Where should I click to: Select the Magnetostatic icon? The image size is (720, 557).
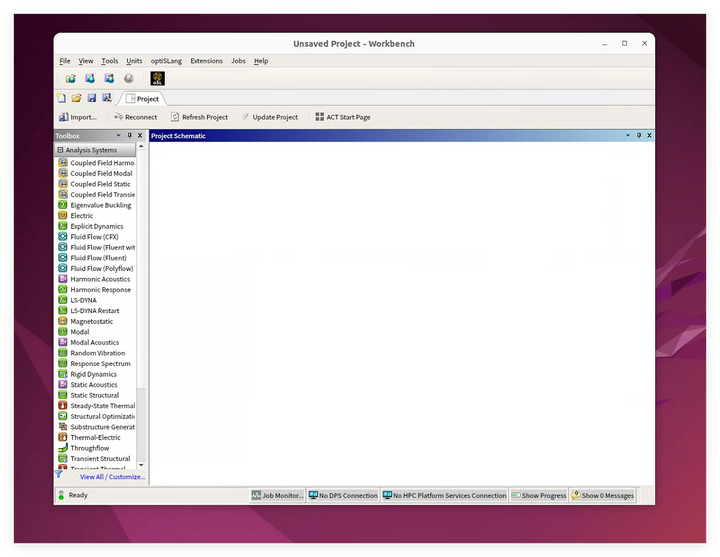coord(63,321)
